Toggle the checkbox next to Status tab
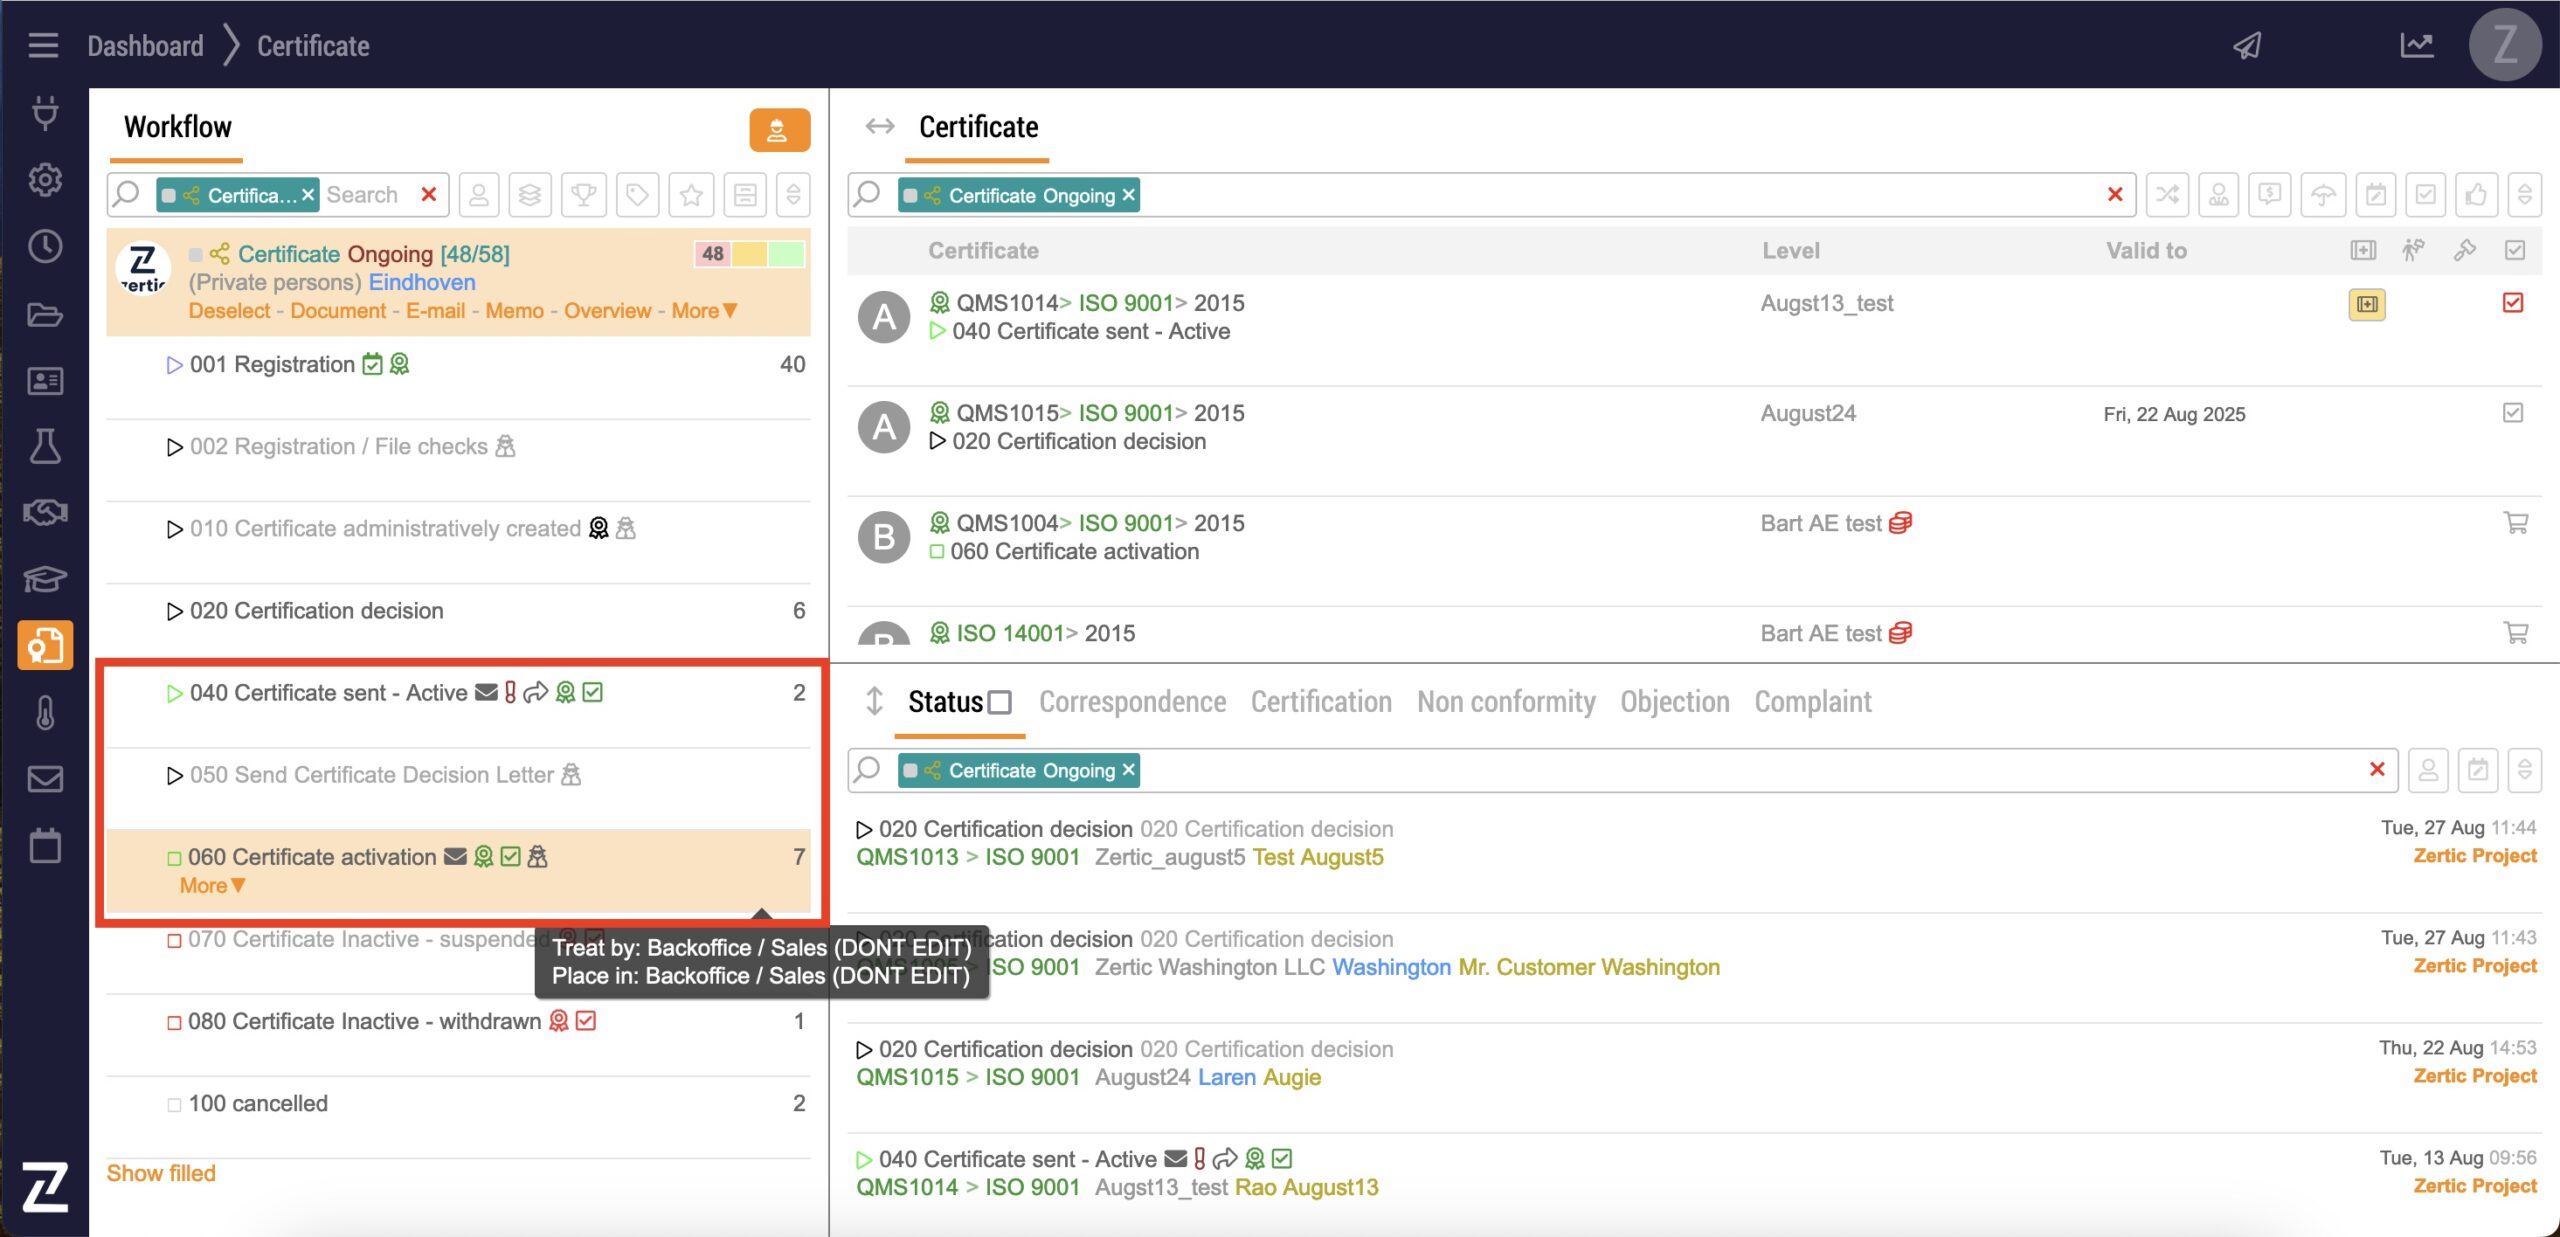2560x1237 pixels. [999, 703]
